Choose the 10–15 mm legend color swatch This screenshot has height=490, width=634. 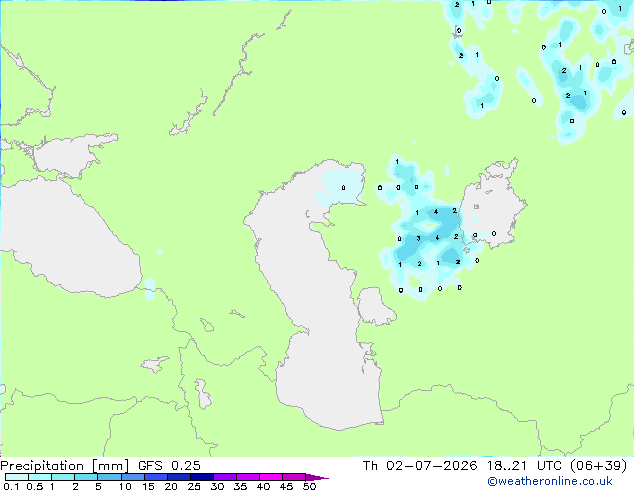click(x=132, y=477)
